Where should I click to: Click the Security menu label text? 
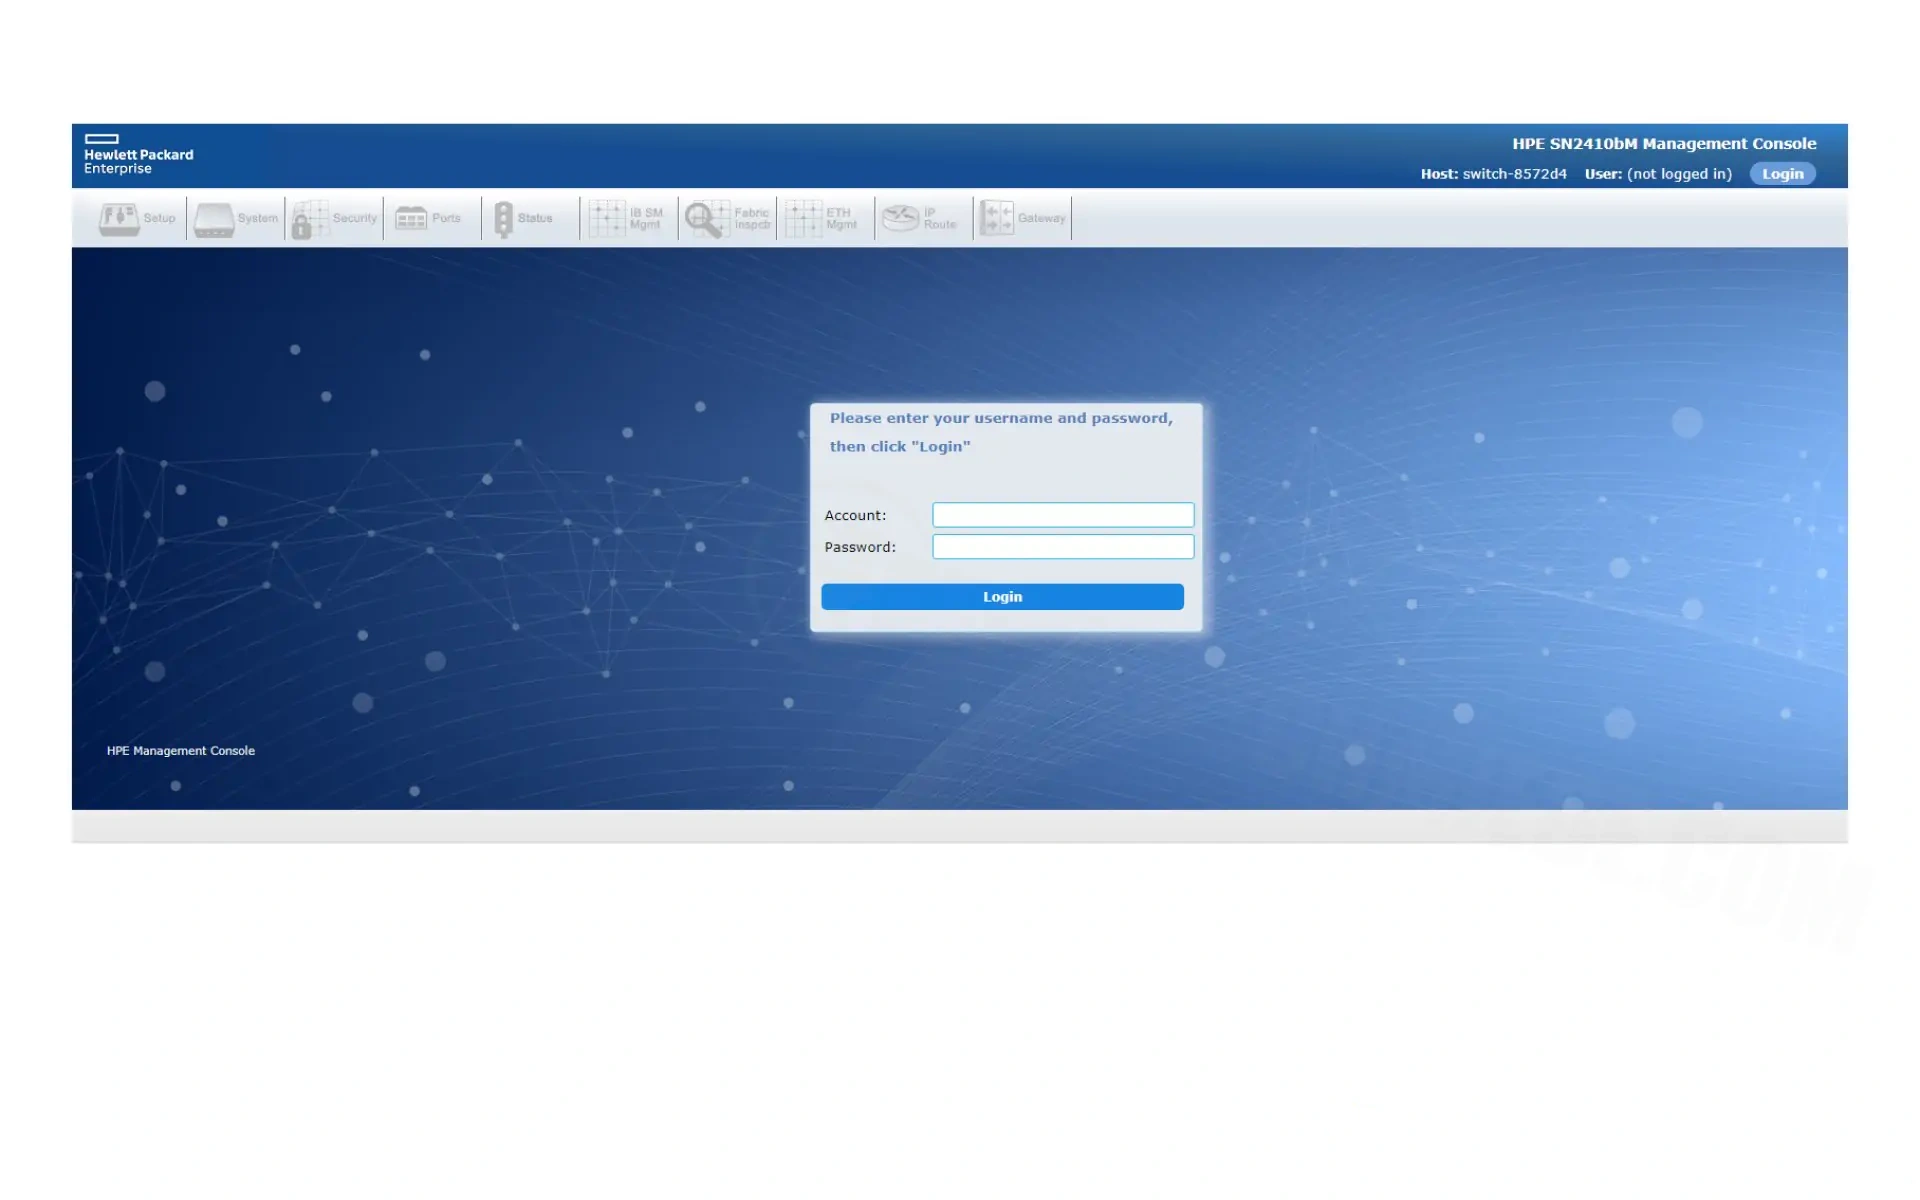355,218
